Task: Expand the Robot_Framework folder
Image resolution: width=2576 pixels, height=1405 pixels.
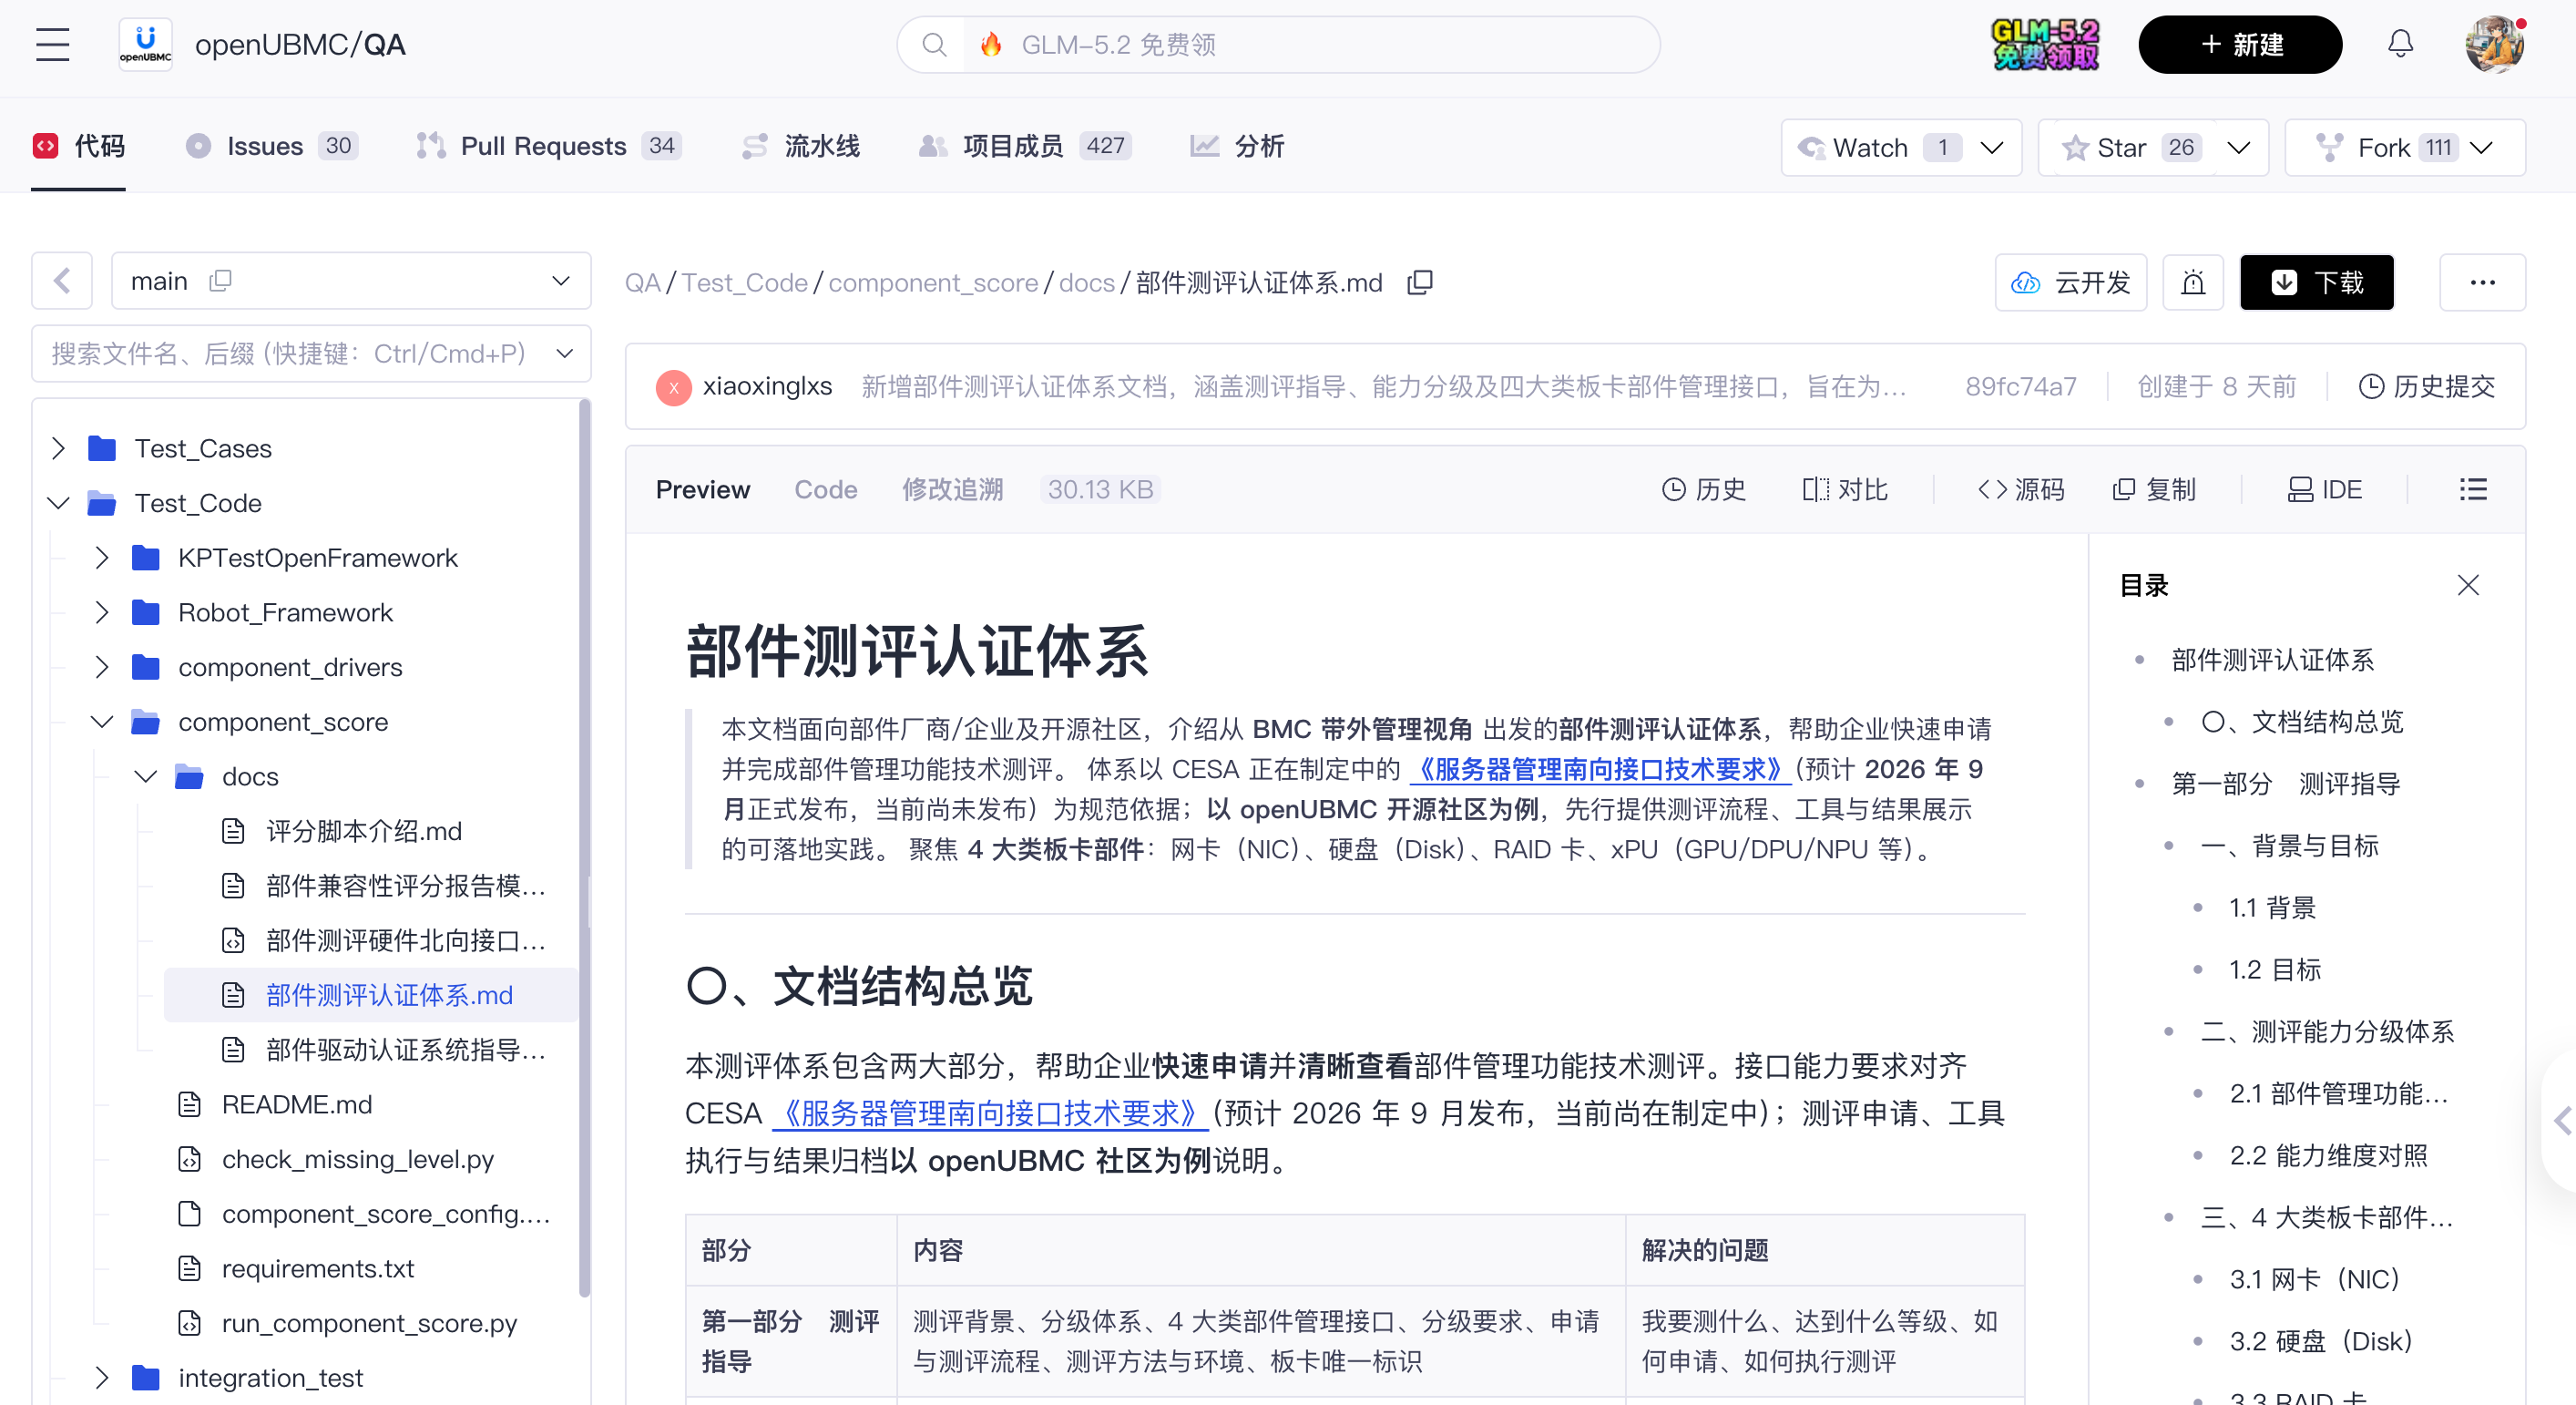Action: coord(101,612)
